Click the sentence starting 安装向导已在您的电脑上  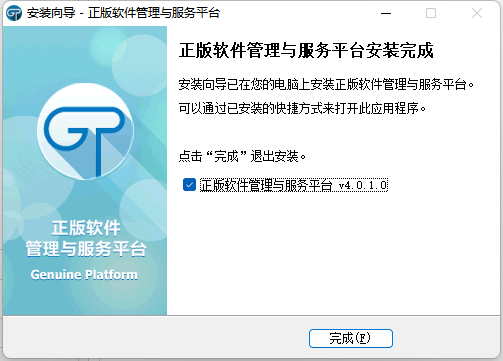[x=326, y=84]
